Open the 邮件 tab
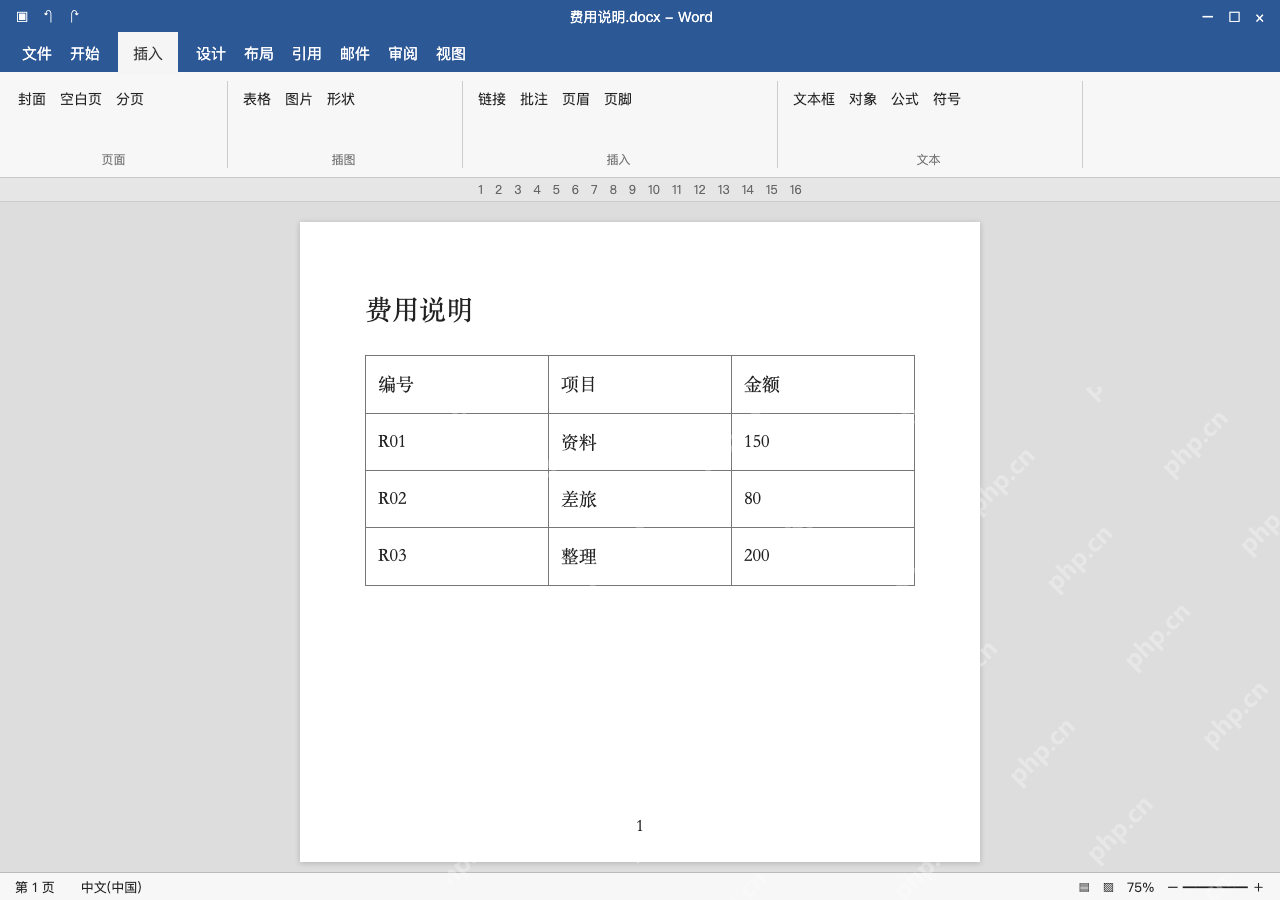Screen dimensions: 1280x900 point(355,54)
